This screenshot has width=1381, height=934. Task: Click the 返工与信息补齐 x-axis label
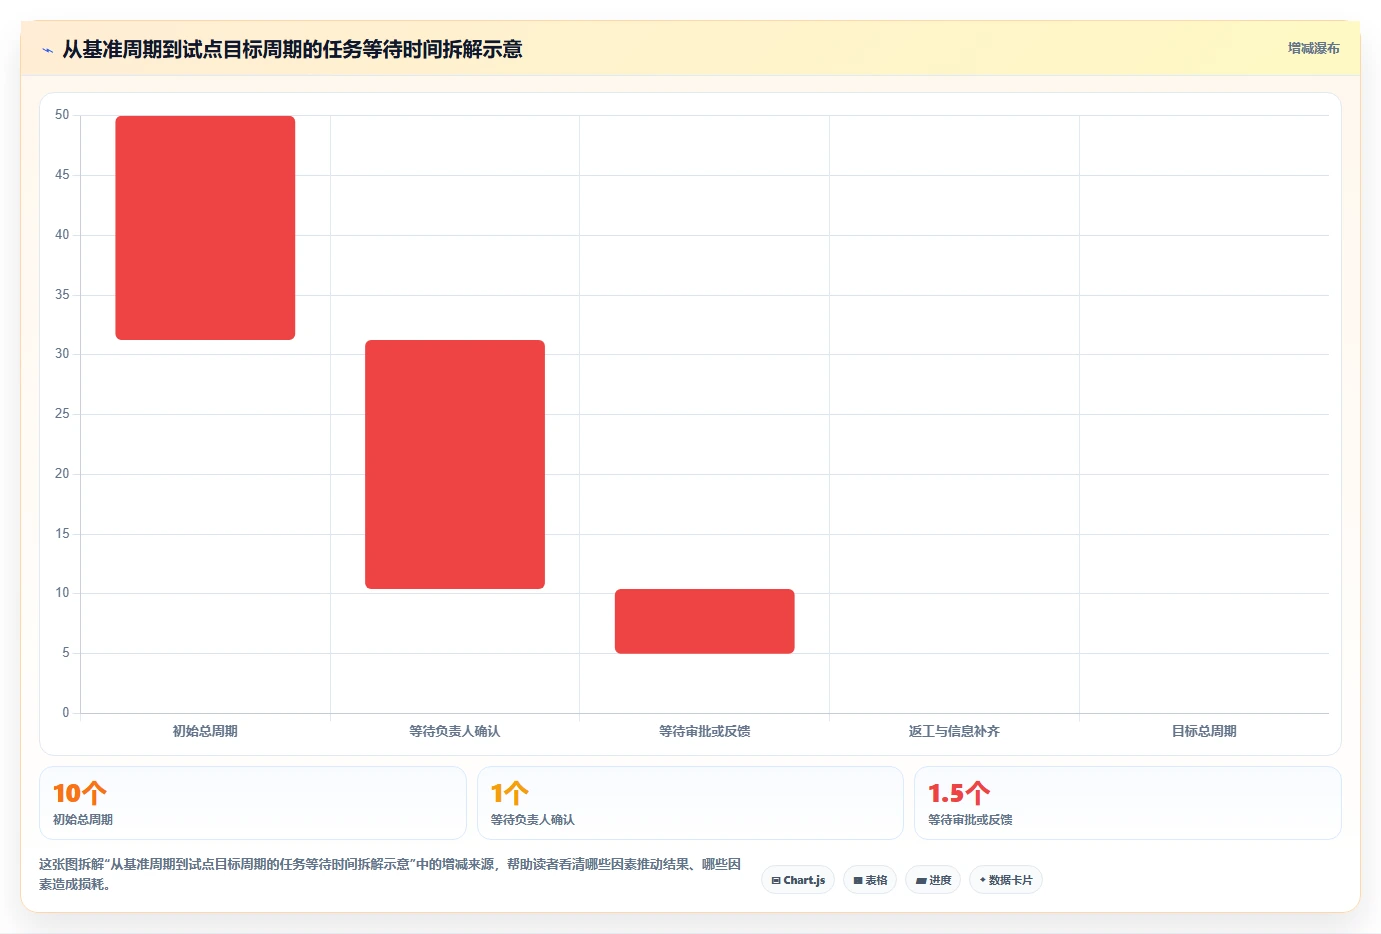point(954,731)
